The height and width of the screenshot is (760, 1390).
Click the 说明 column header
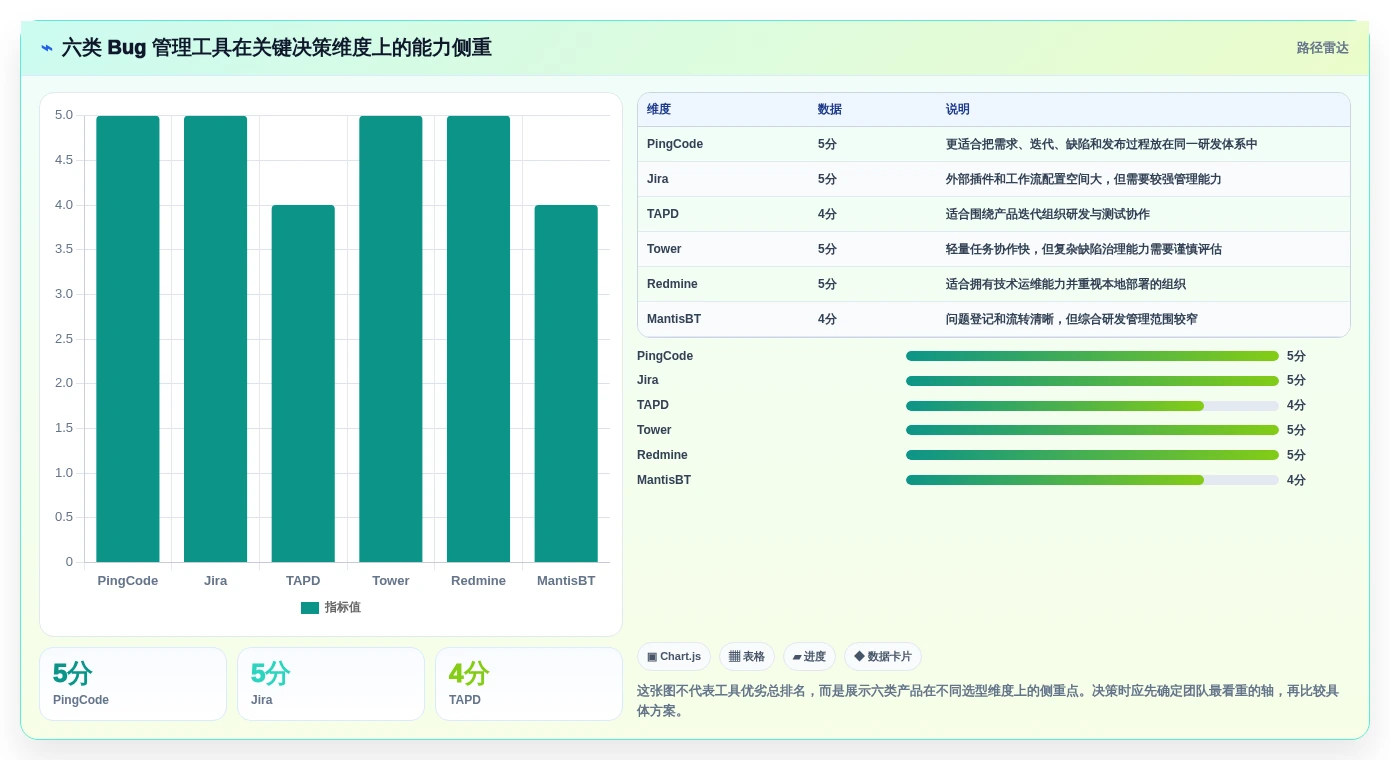click(x=958, y=110)
